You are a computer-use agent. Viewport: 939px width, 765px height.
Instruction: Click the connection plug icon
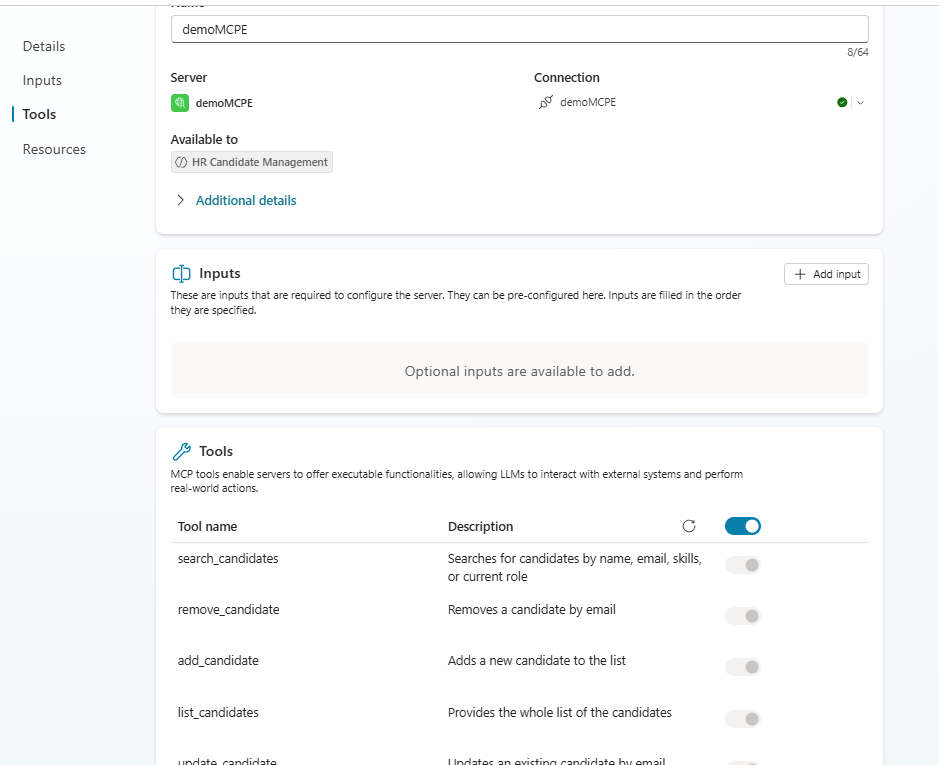(x=545, y=102)
